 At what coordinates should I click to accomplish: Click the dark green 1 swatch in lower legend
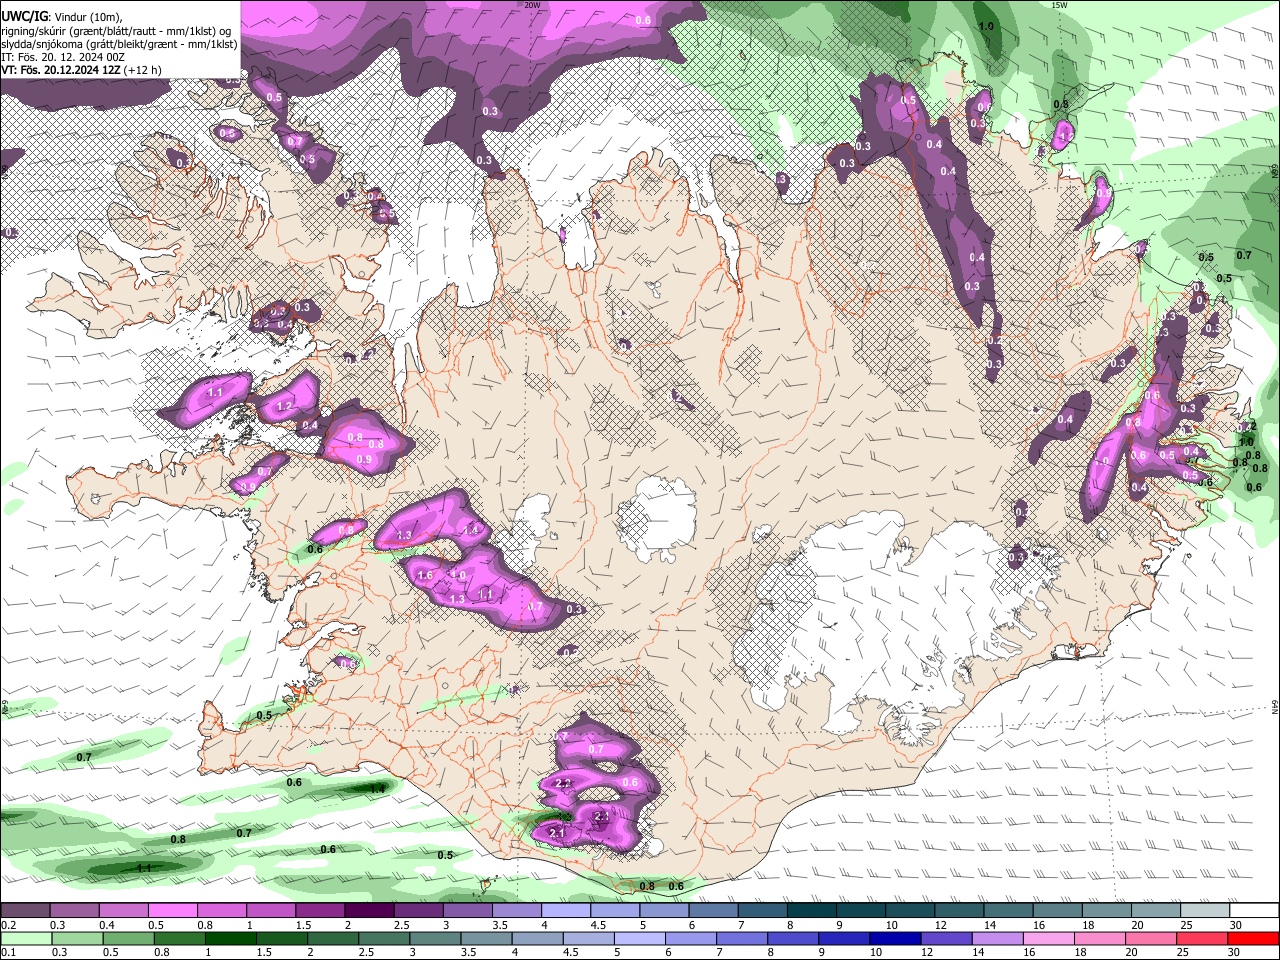click(x=231, y=938)
